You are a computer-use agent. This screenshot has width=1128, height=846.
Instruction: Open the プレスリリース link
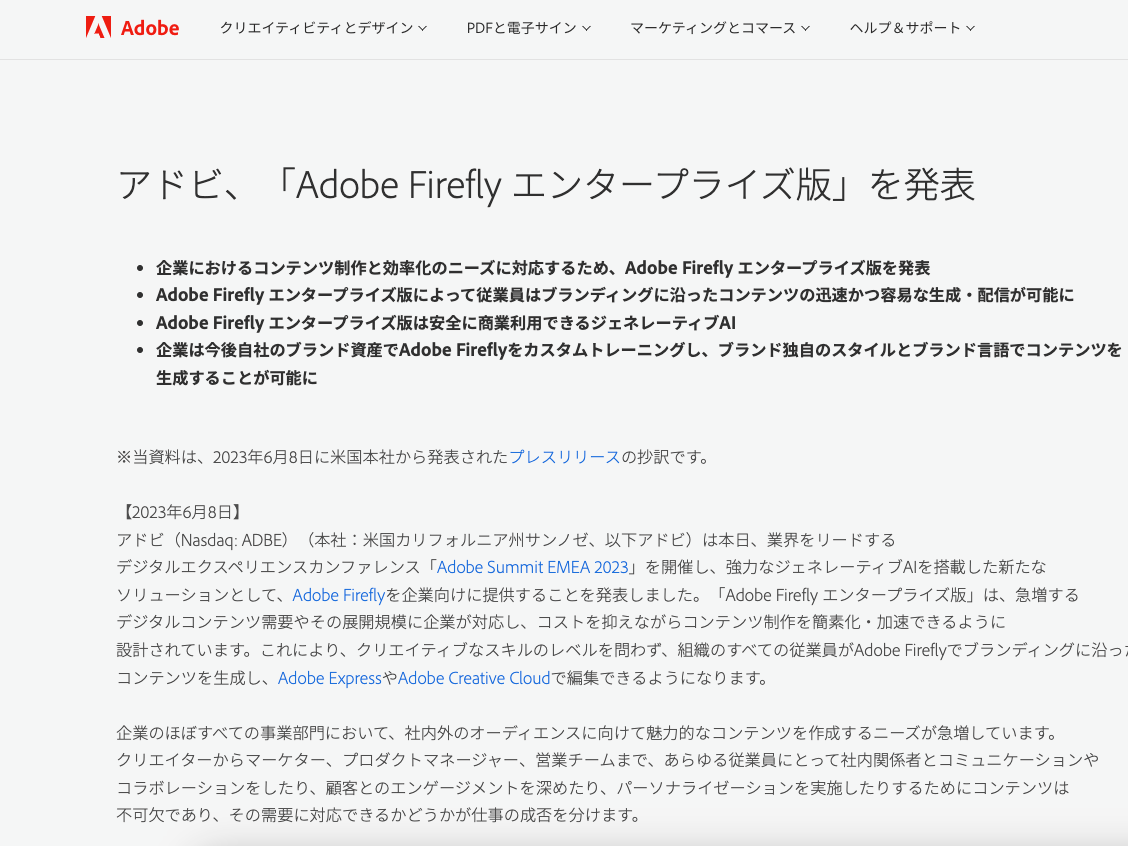pyautogui.click(x=564, y=456)
